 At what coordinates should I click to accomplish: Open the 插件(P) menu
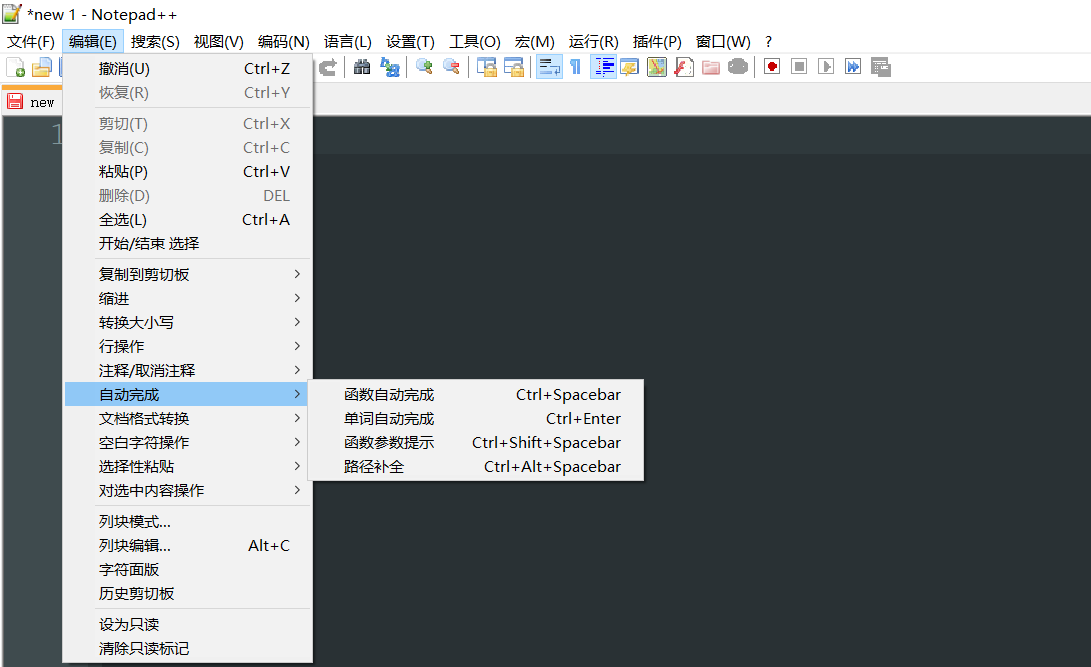tap(657, 42)
